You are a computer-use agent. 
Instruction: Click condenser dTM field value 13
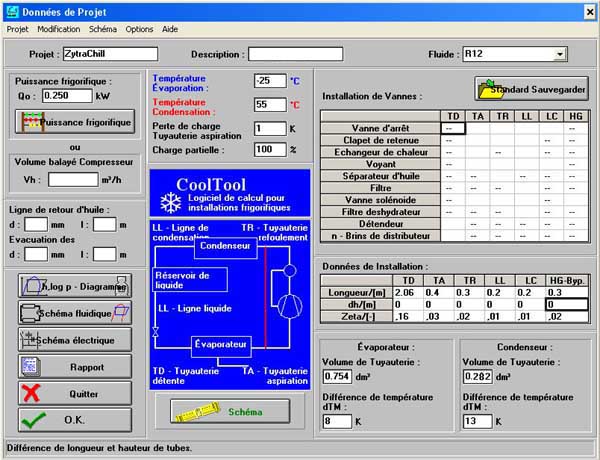(x=478, y=421)
